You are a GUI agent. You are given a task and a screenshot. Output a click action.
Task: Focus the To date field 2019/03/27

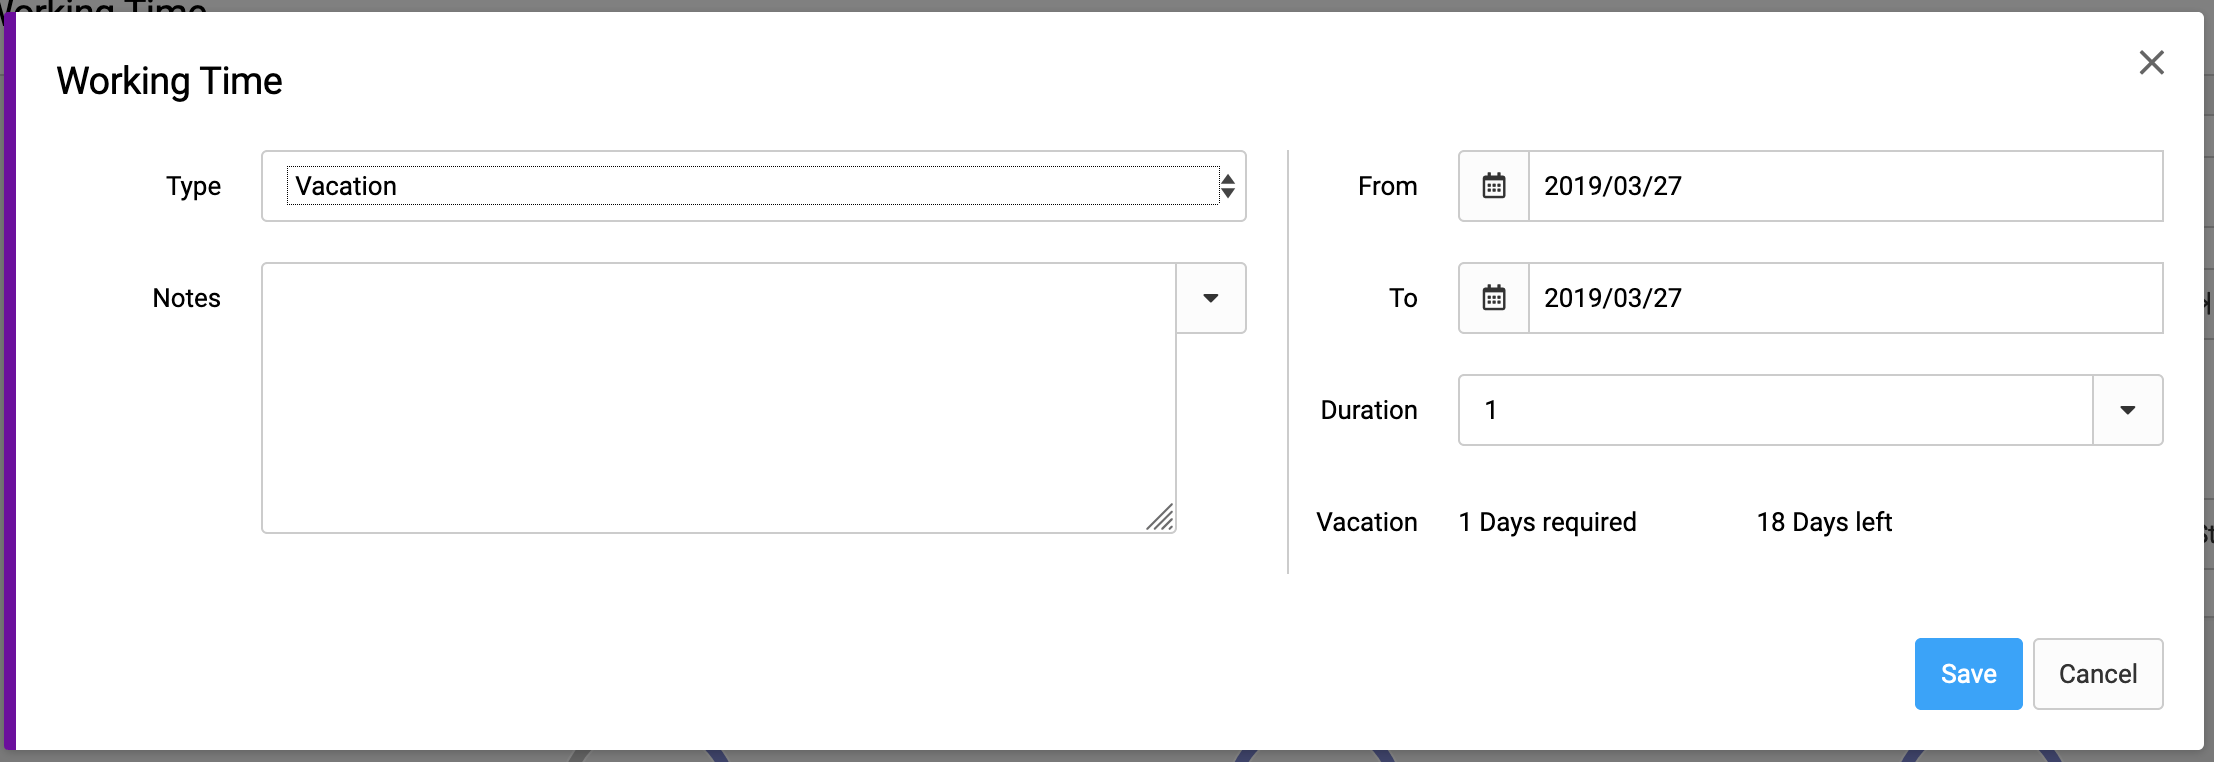1846,298
